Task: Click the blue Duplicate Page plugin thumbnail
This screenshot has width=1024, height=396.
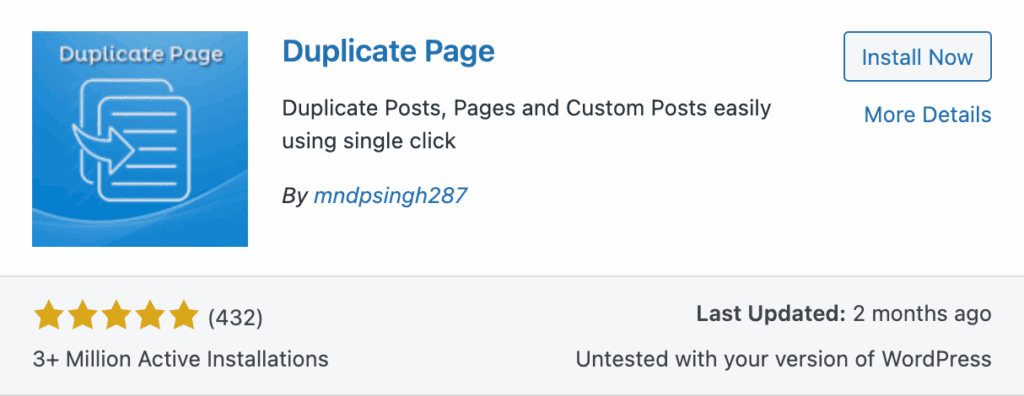Action: pyautogui.click(x=140, y=139)
